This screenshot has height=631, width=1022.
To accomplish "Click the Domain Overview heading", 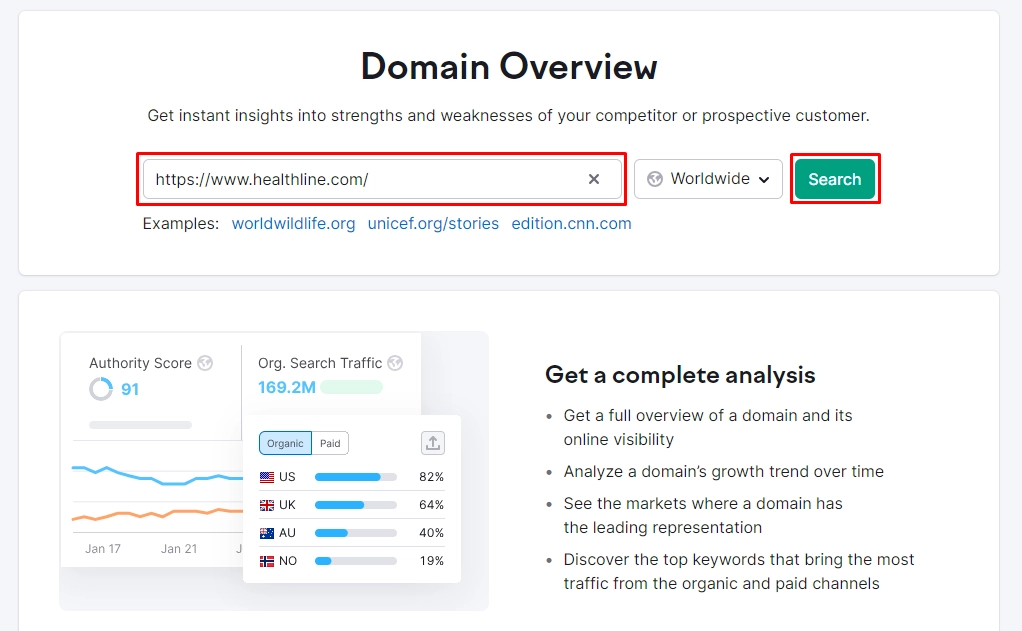I will [x=509, y=66].
